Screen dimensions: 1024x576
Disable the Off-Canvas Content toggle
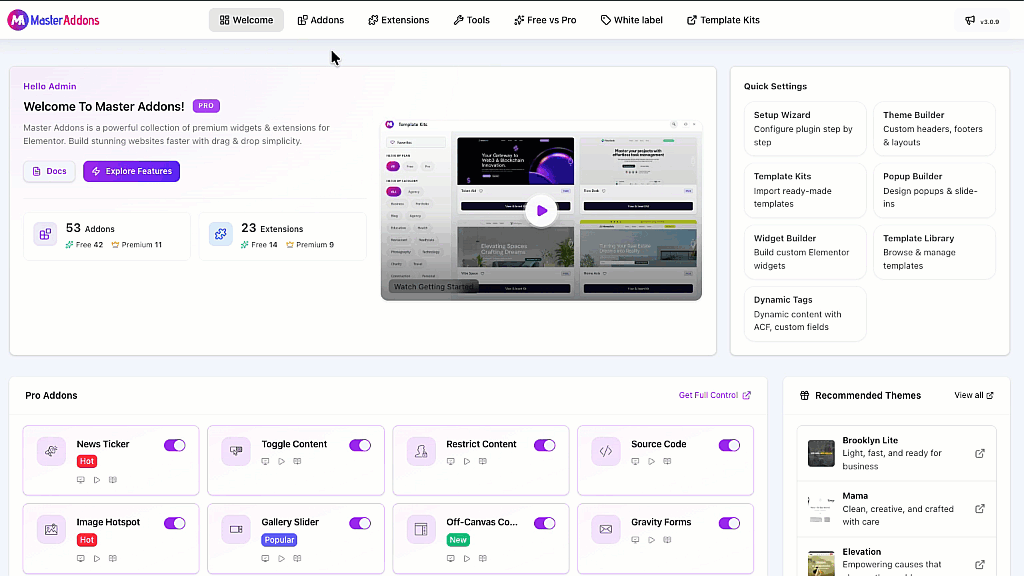point(545,523)
